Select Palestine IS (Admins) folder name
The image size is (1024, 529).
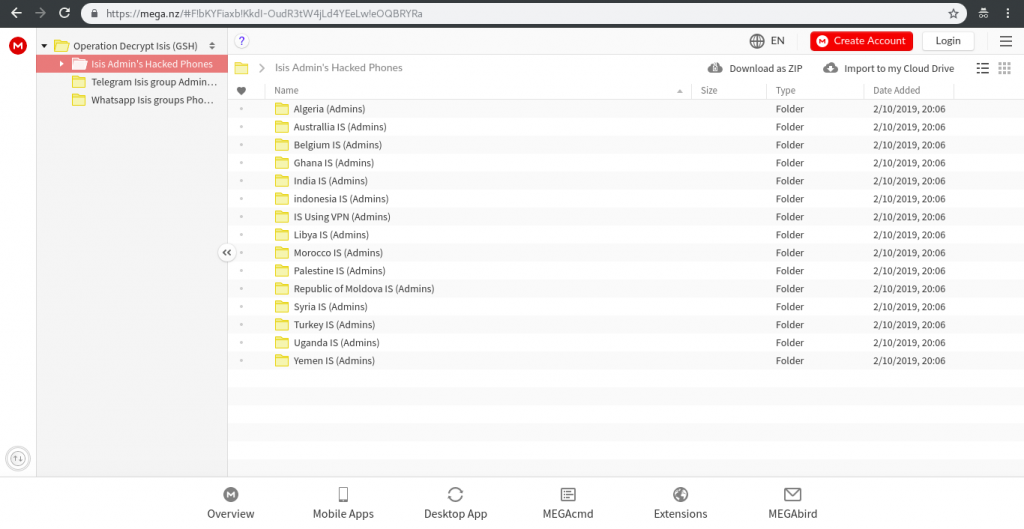(339, 270)
